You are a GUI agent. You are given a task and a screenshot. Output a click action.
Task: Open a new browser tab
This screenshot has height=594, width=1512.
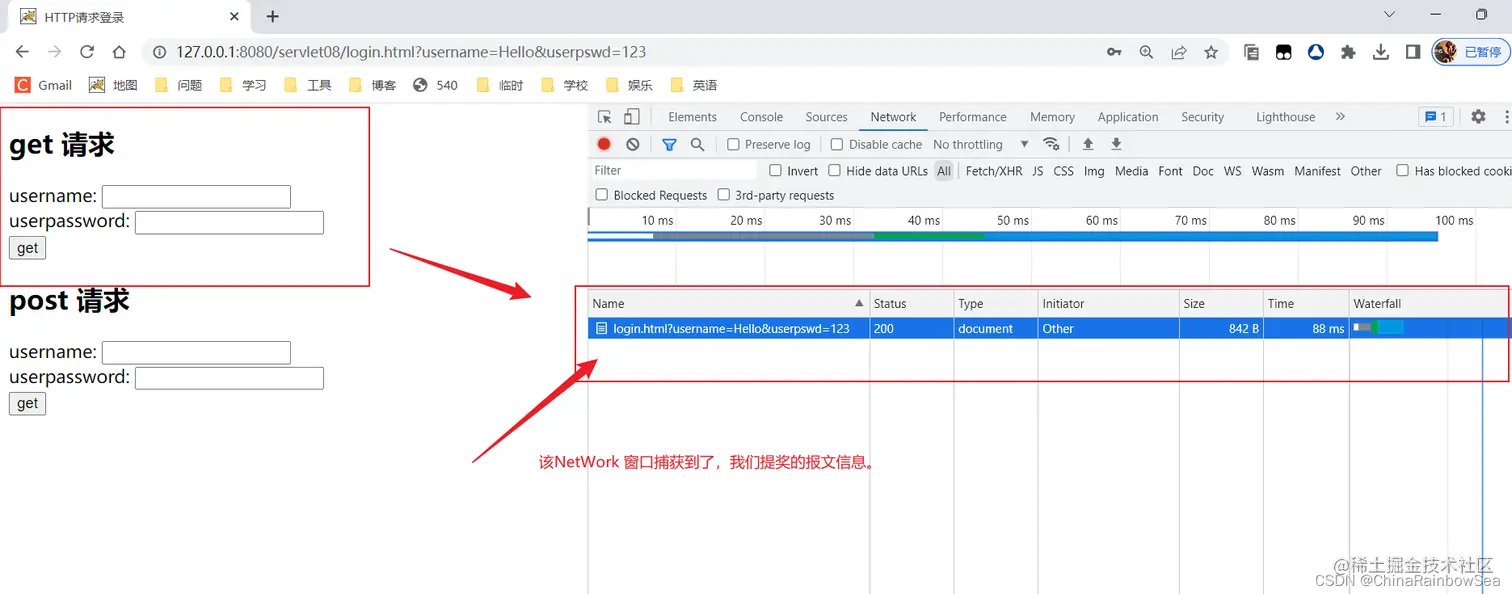coord(272,16)
